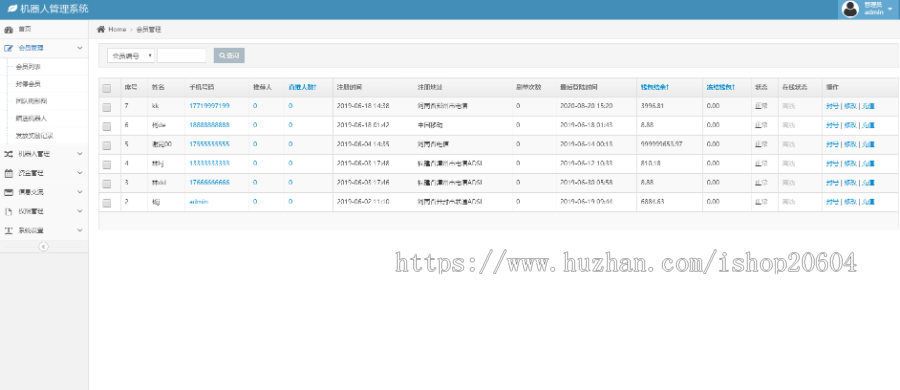Click the admin user avatar
This screenshot has height=390, width=900.
pyautogui.click(x=850, y=9)
